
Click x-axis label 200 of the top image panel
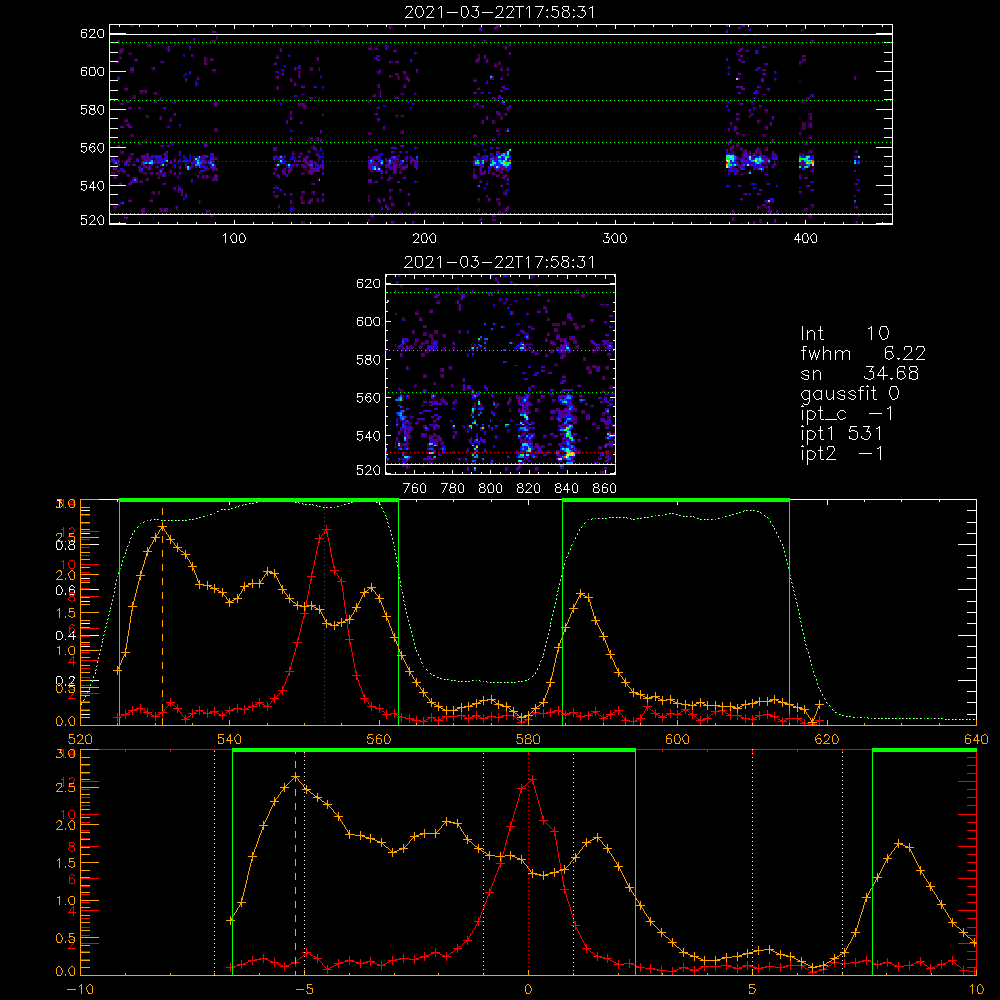424,238
